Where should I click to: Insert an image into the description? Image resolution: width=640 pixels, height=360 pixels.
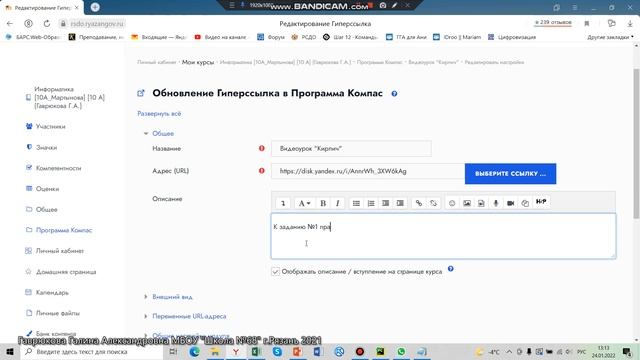[x=467, y=203]
